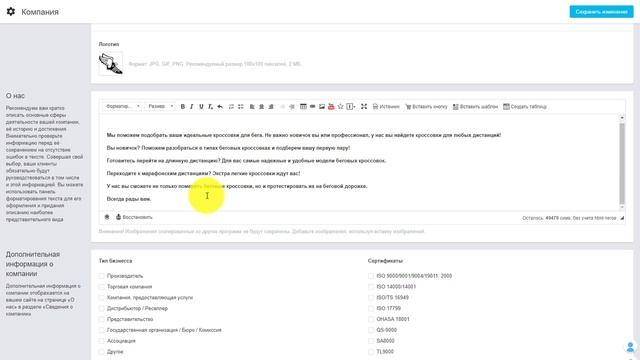Check Компания, предоставляющая услуги checkbox

point(102,298)
